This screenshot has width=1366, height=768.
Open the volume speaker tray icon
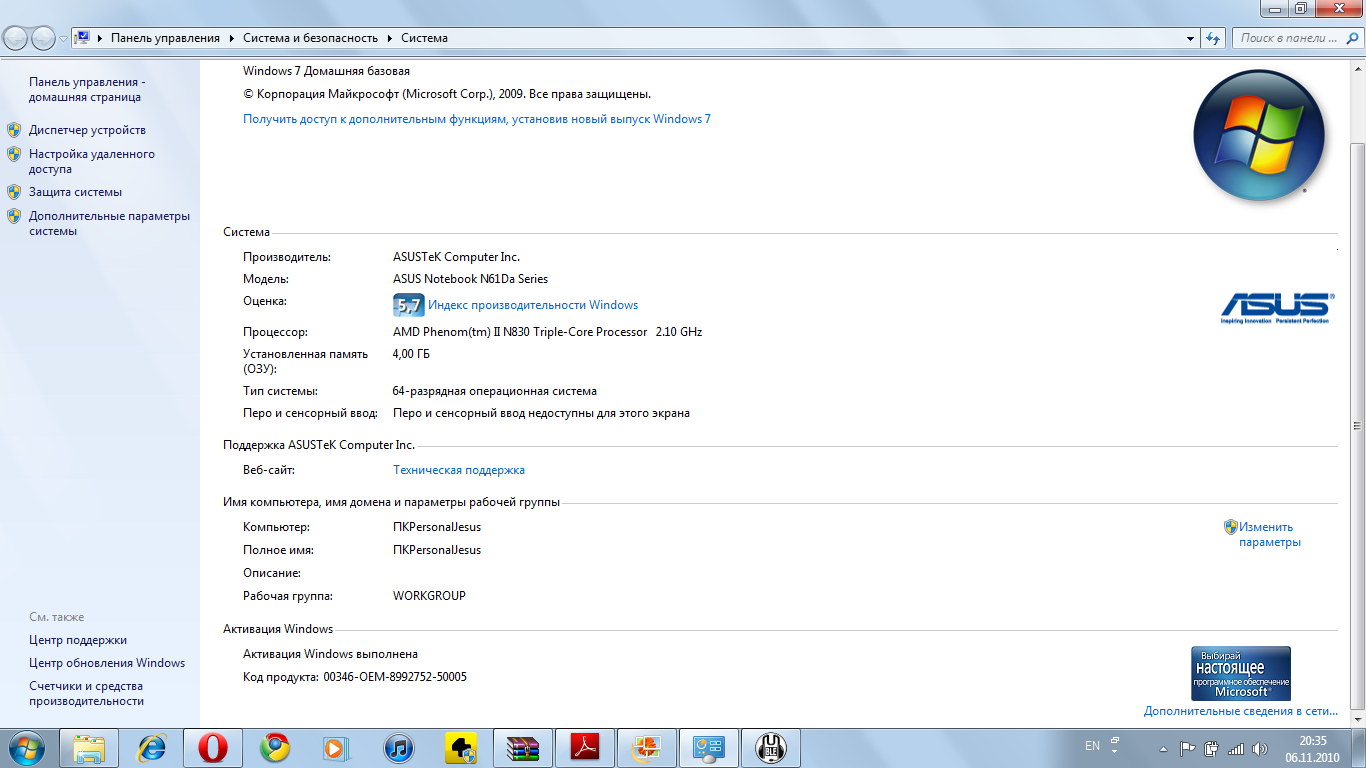point(1260,748)
